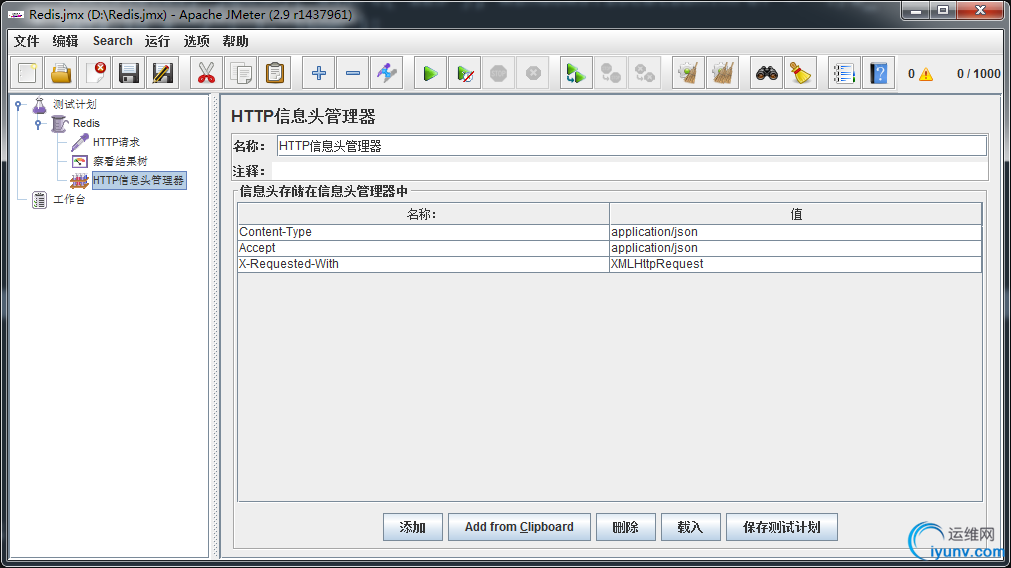This screenshot has width=1011, height=568.
Task: Collapse all nodes with minus icon
Action: (x=353, y=73)
